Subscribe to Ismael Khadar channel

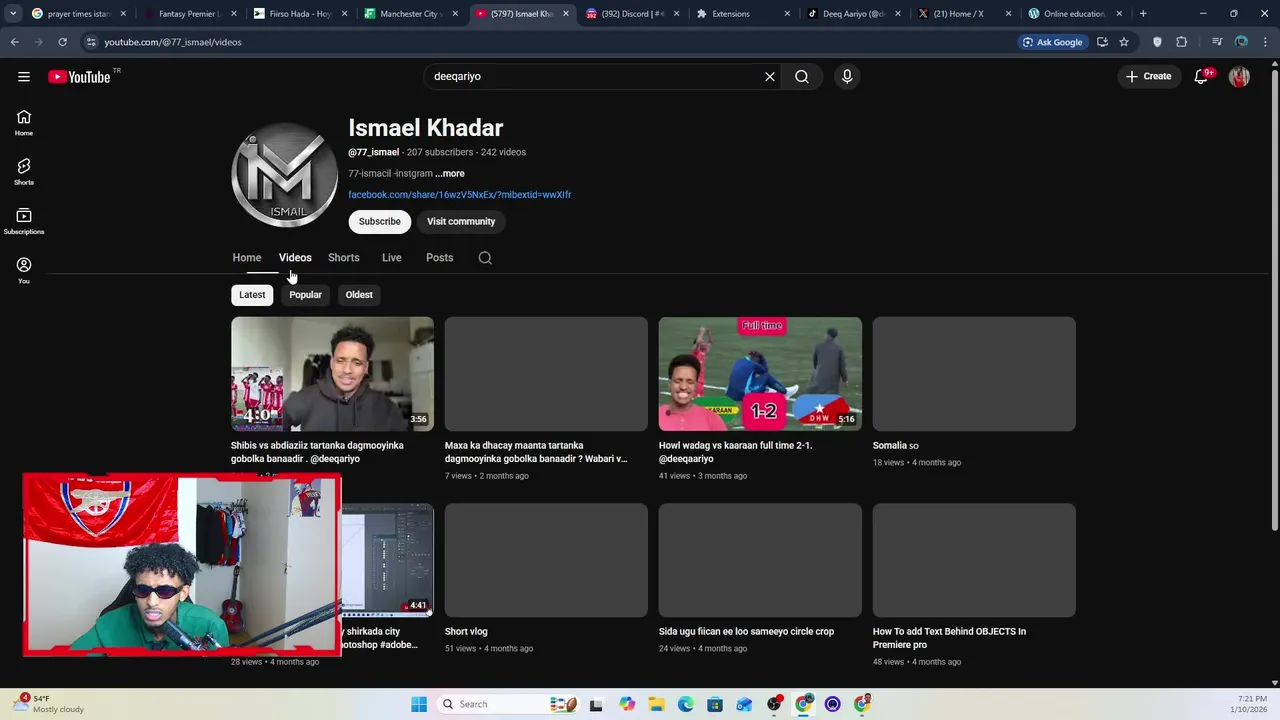point(380,222)
